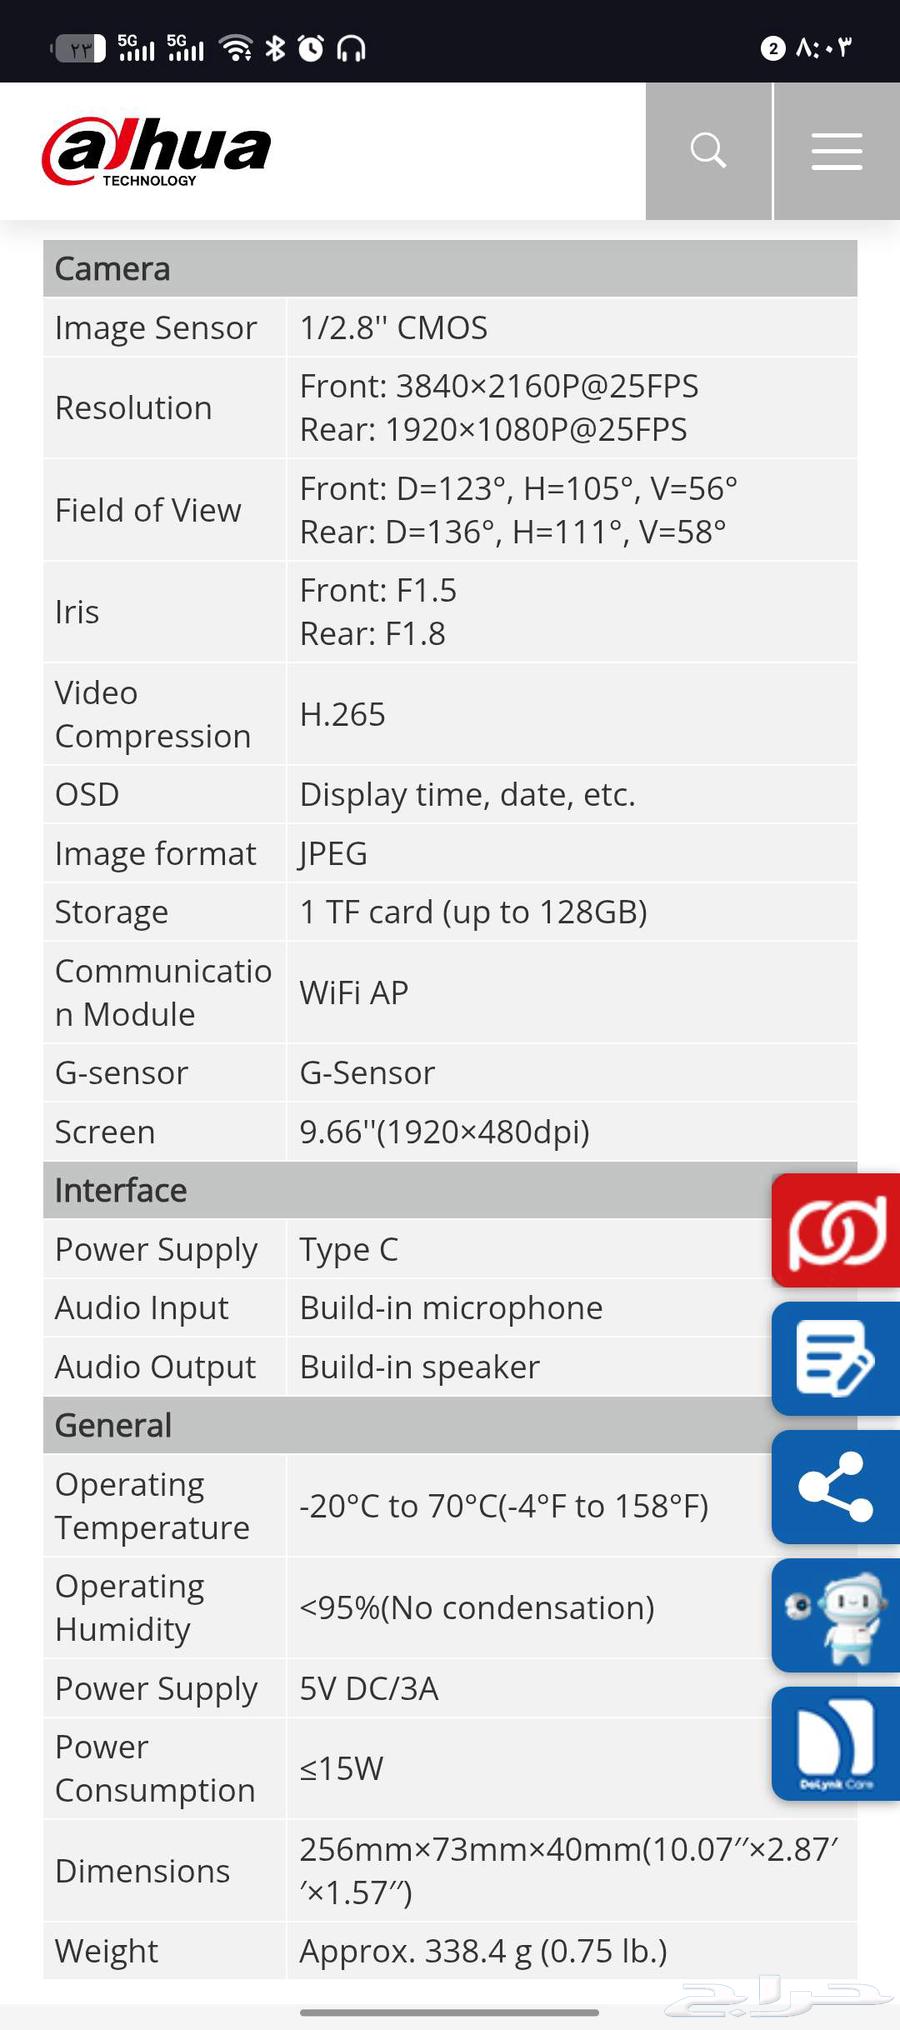The image size is (900, 2030).
Task: Open the robot assistant chat icon
Action: click(x=836, y=1615)
